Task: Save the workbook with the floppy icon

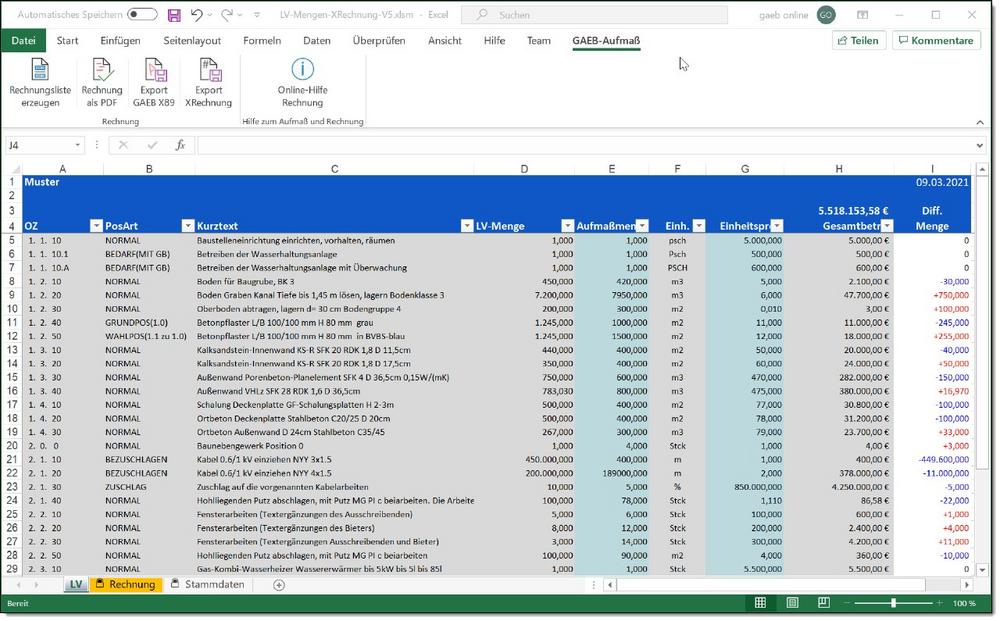Action: [x=173, y=15]
